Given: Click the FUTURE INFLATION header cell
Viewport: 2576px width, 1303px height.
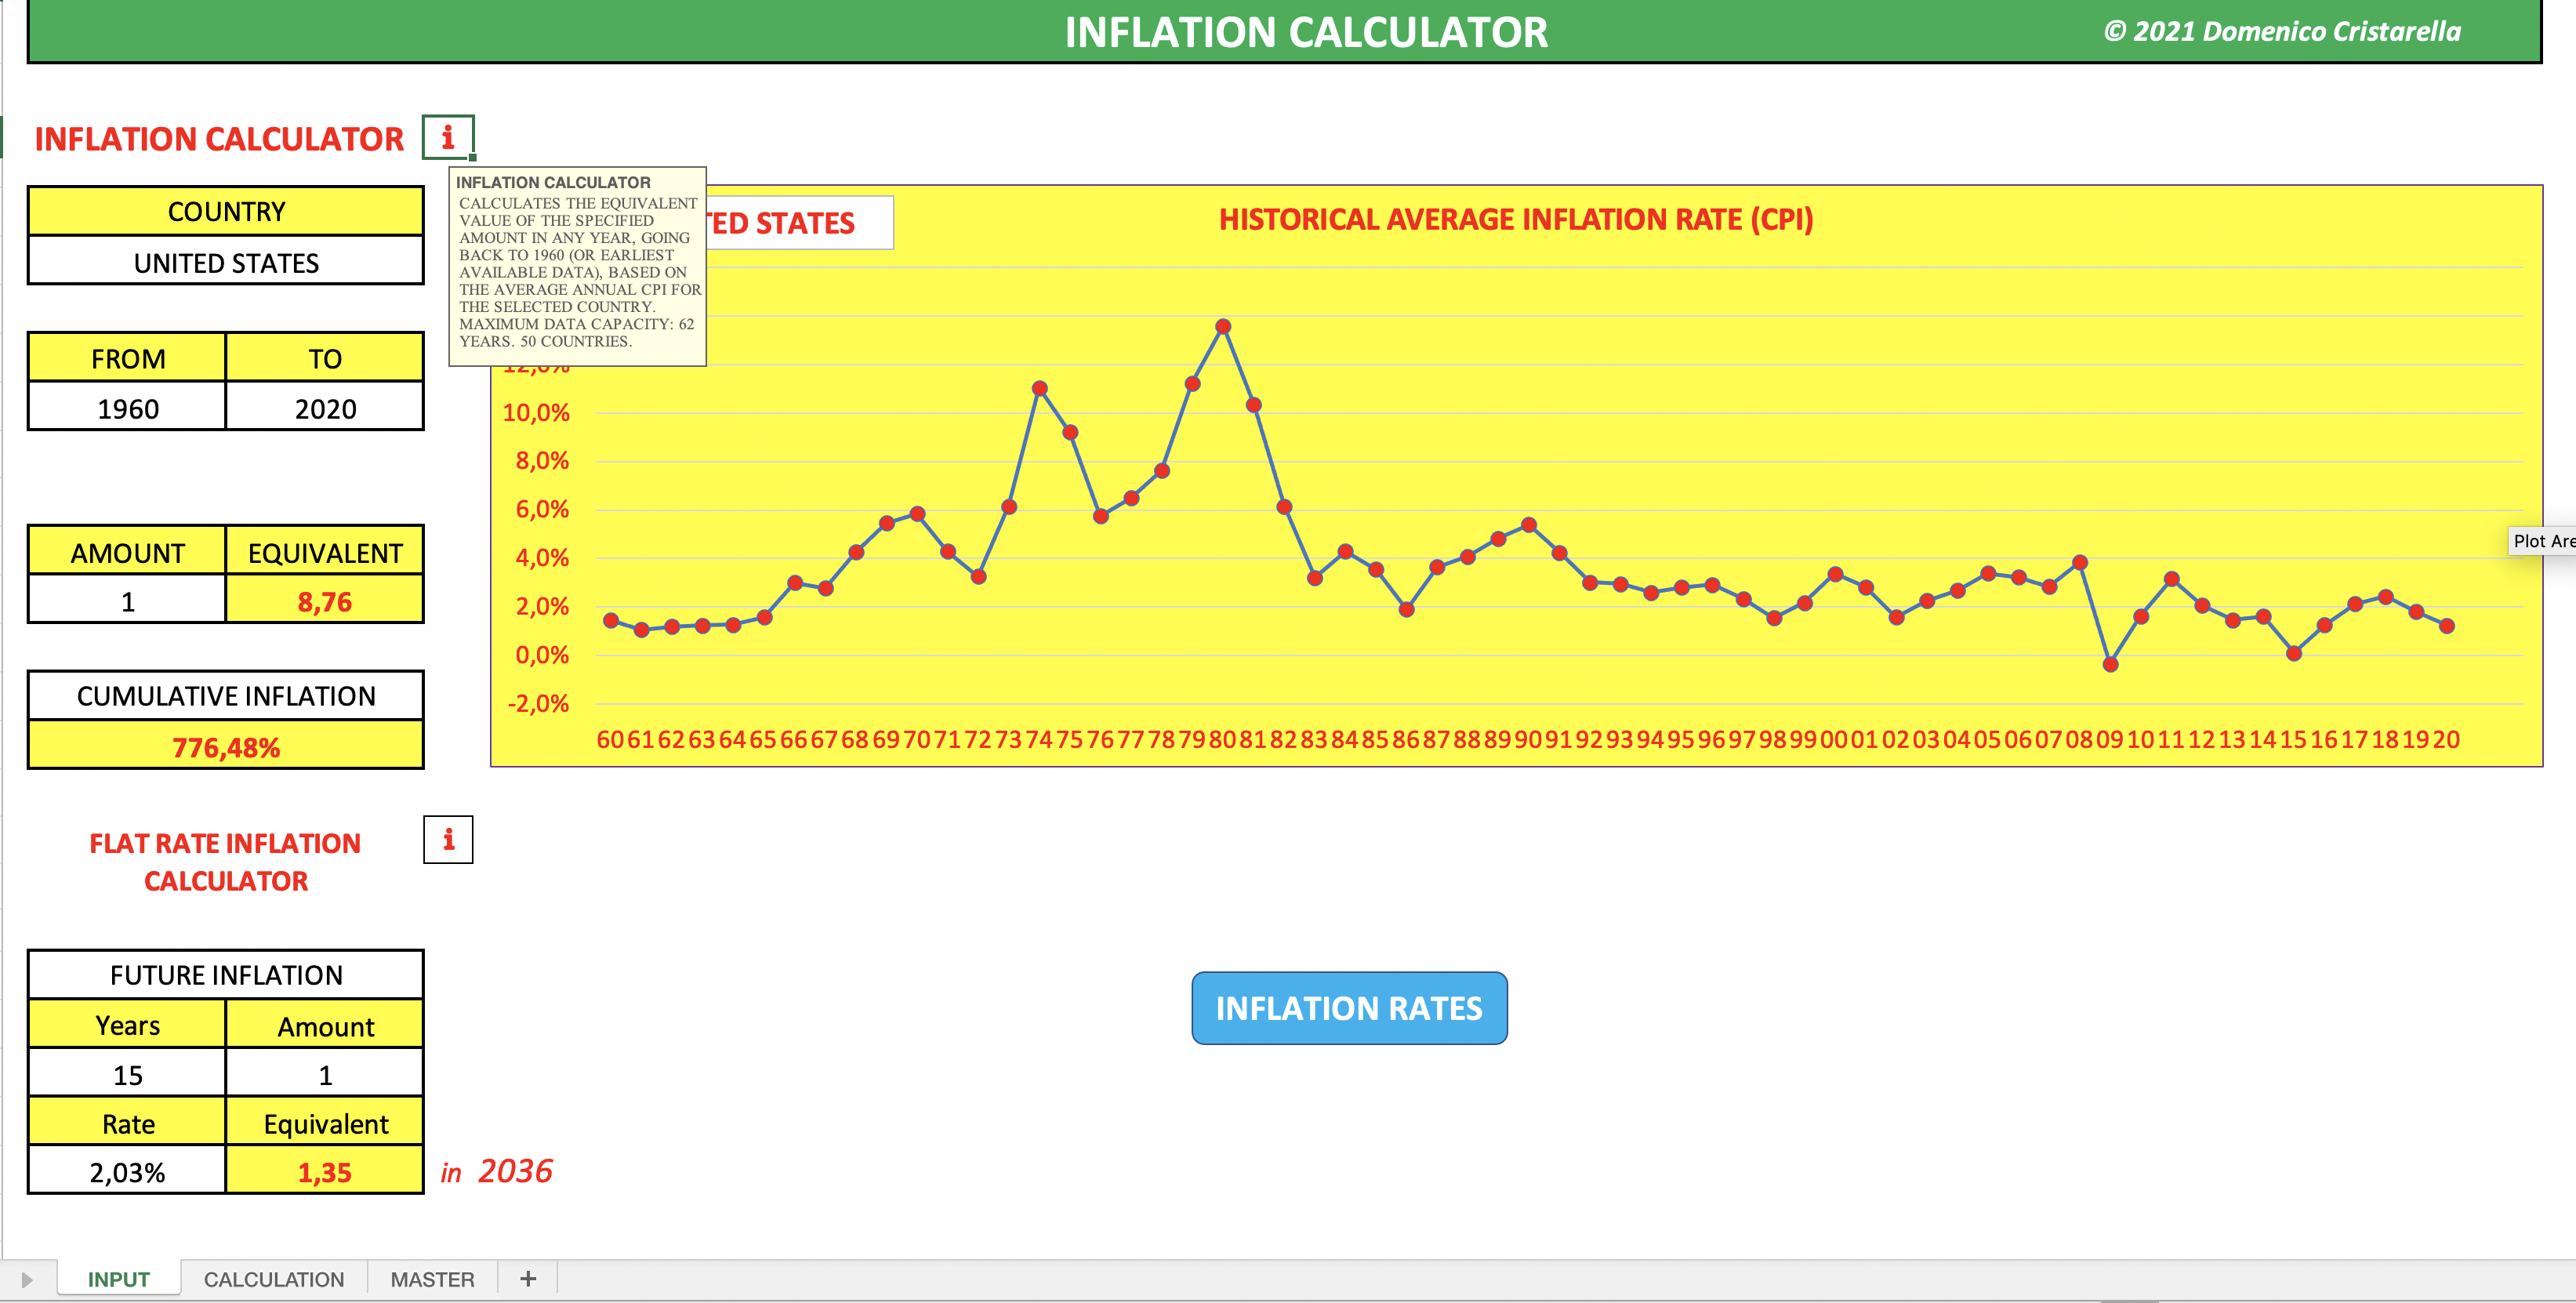Looking at the screenshot, I should pyautogui.click(x=226, y=974).
